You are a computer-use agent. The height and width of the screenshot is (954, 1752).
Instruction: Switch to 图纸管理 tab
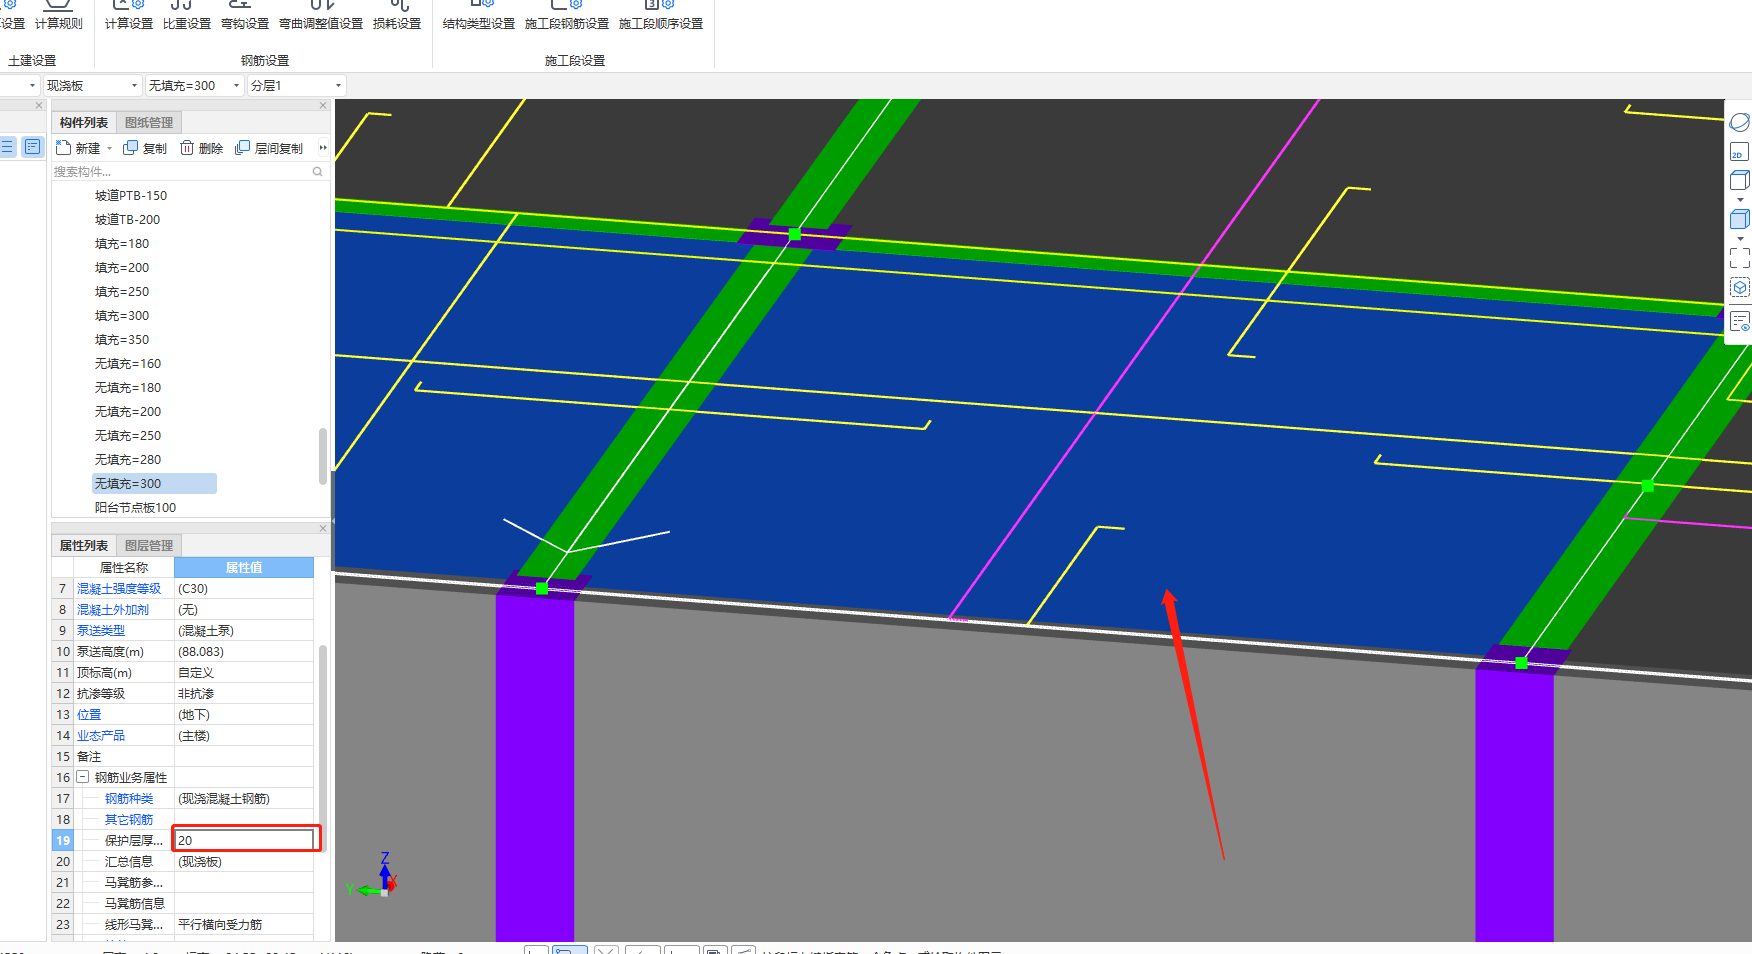coord(149,123)
